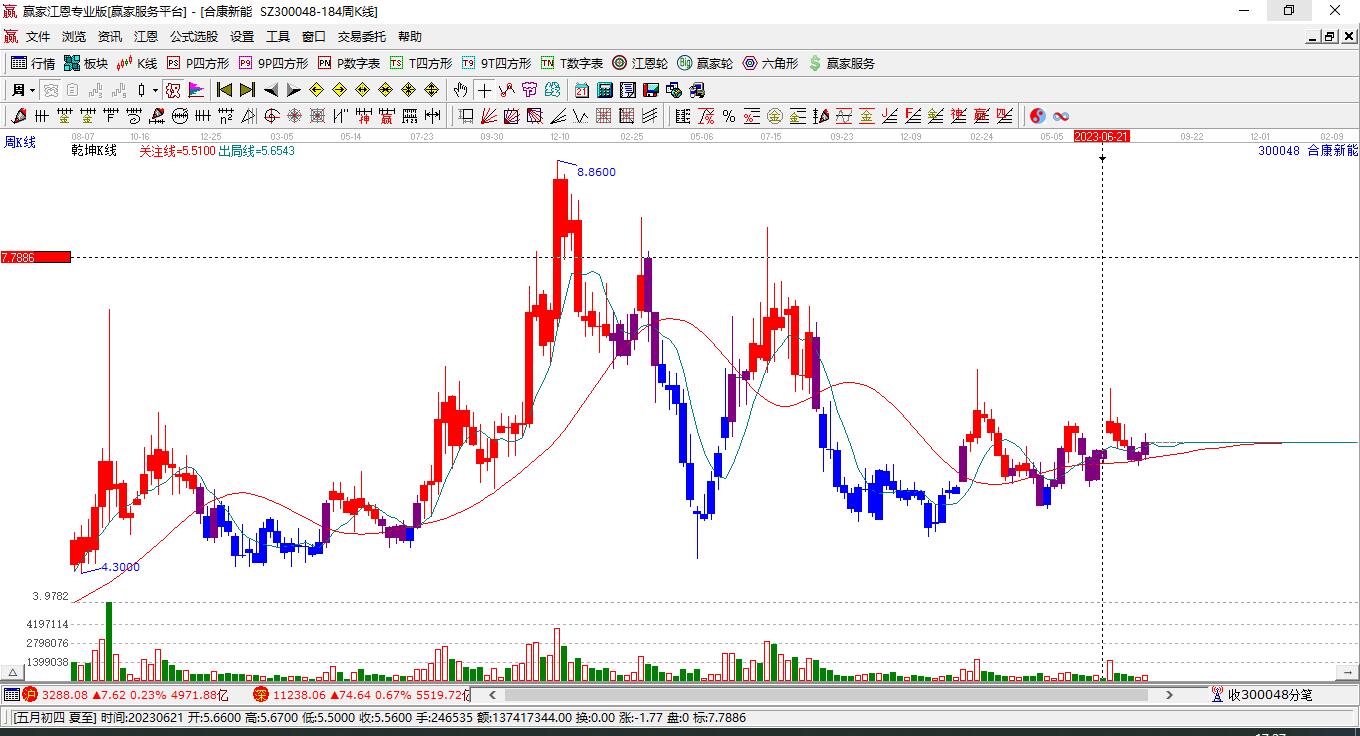Select the hand pan tool

click(461, 90)
